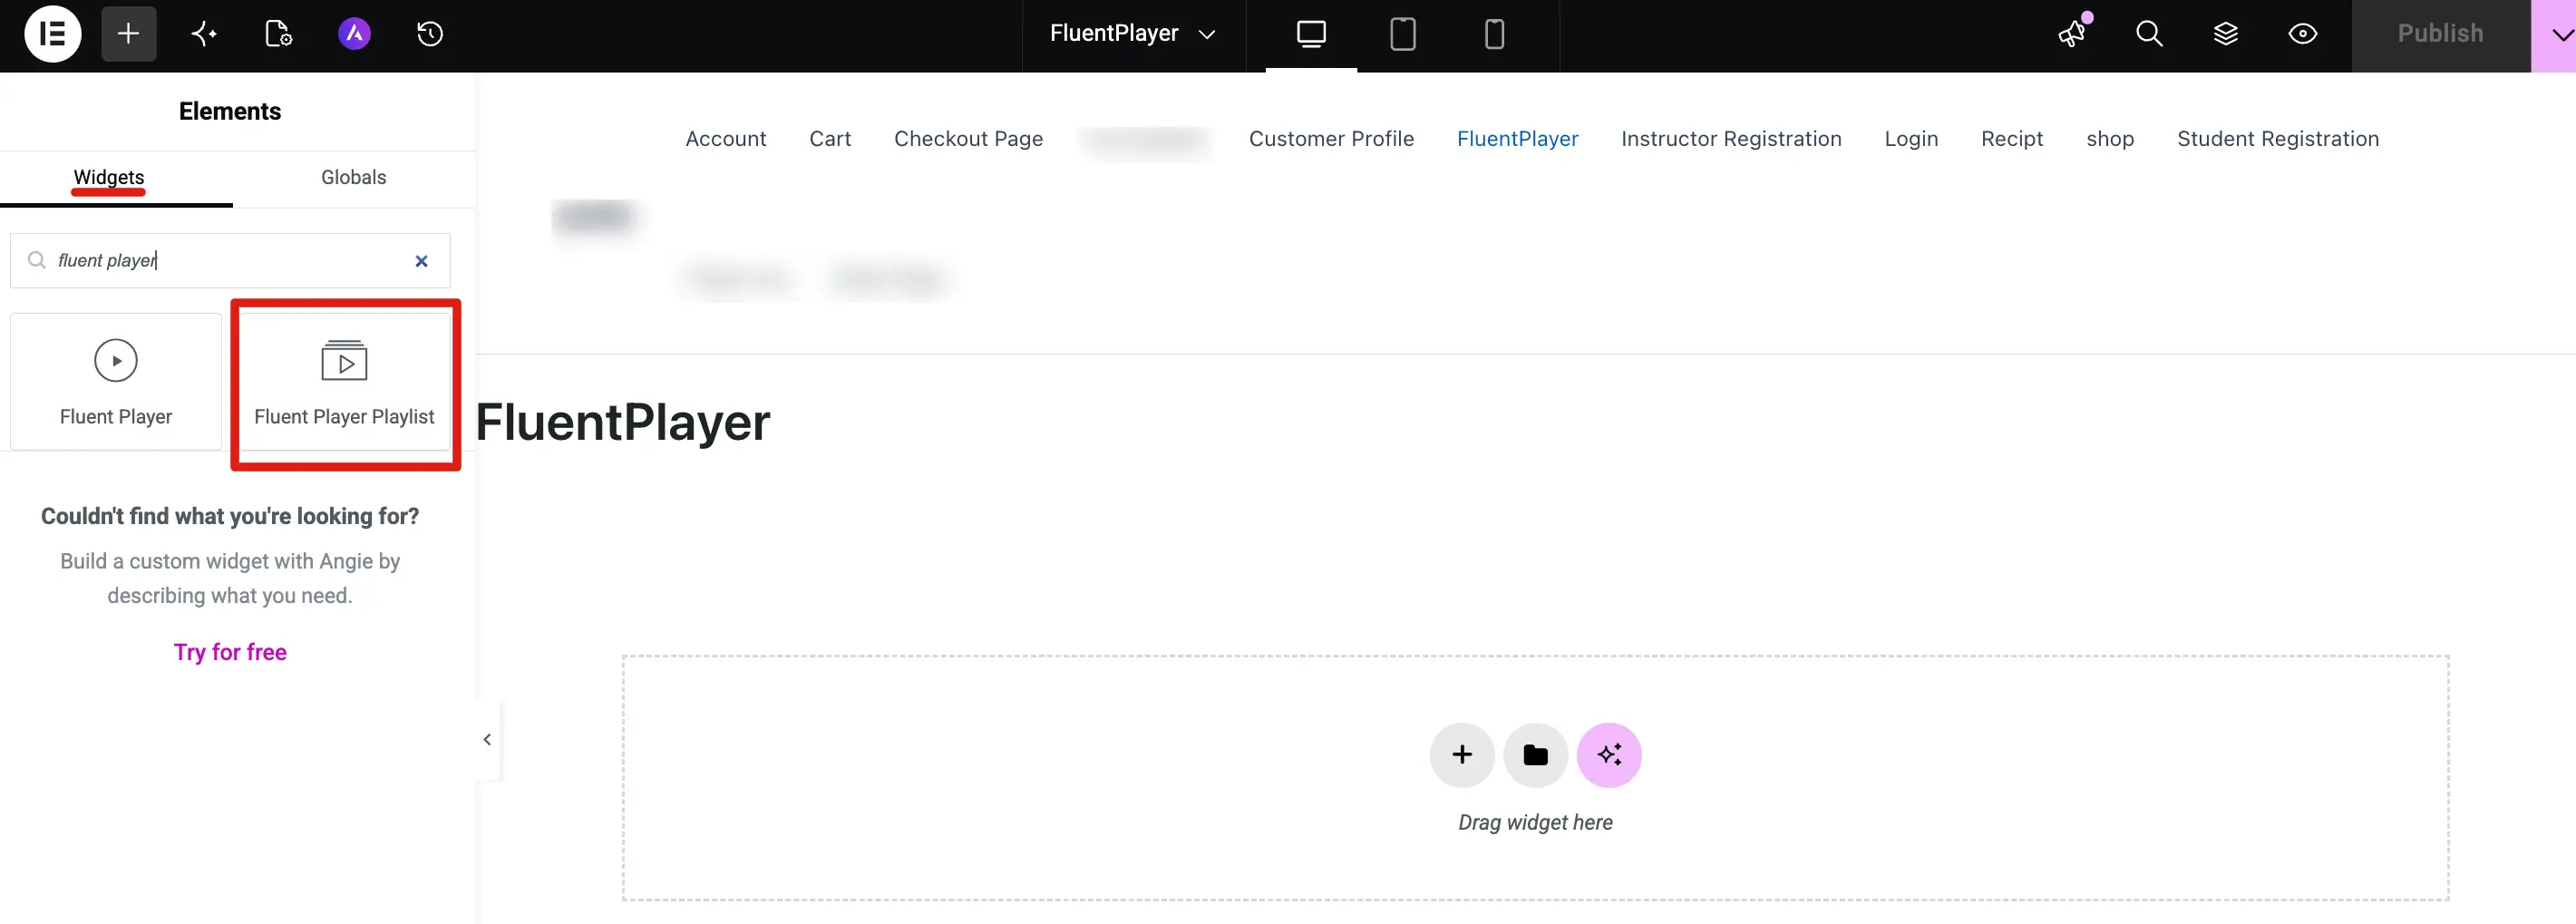Viewport: 2576px width, 924px height.
Task: Open the Instructor Registration nav link
Action: click(1731, 139)
